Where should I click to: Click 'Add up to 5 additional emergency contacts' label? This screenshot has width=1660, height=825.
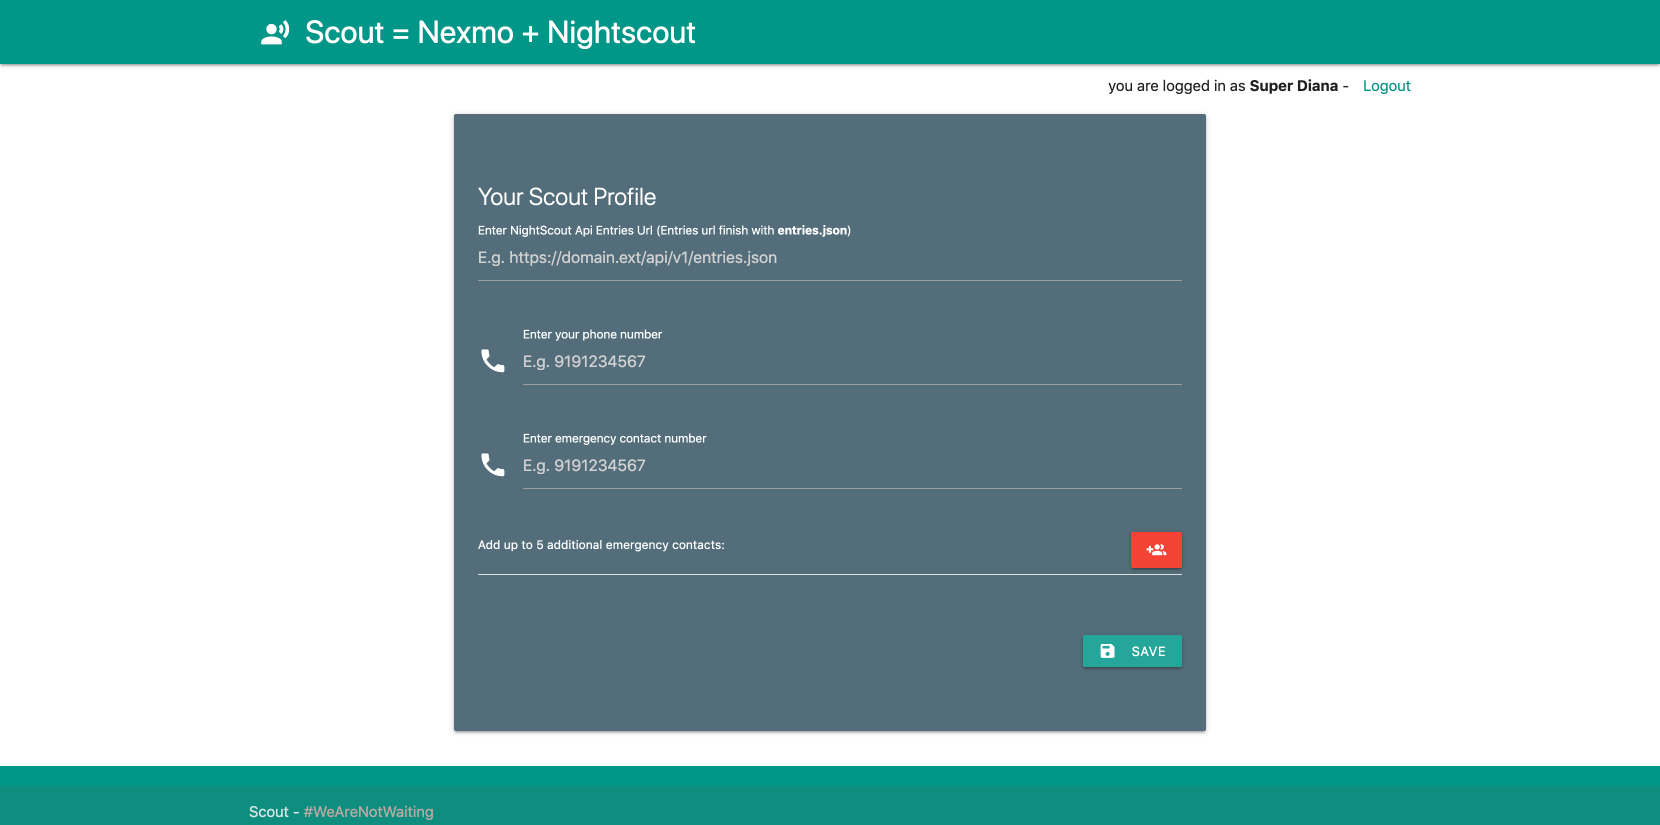click(x=601, y=545)
